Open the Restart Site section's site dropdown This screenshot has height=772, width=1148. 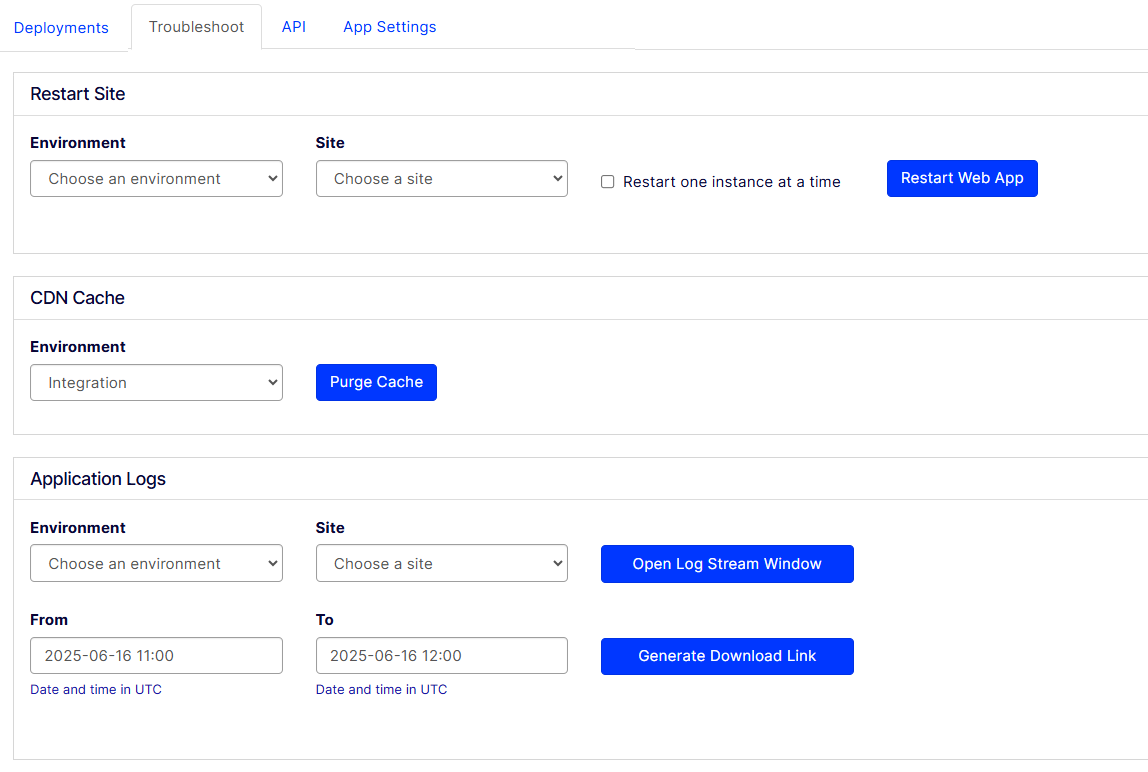[x=441, y=179]
